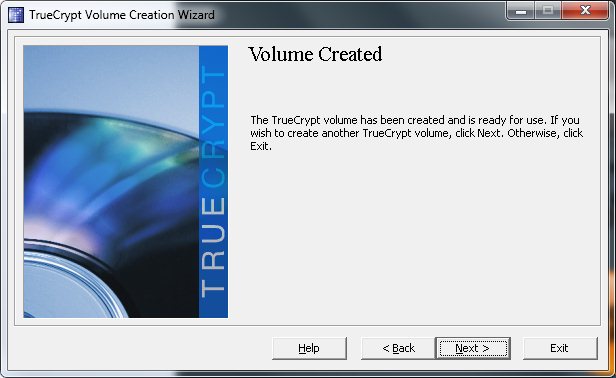Image resolution: width=616 pixels, height=378 pixels.
Task: Minimize the TrueCrypt wizard window
Action: [x=521, y=10]
